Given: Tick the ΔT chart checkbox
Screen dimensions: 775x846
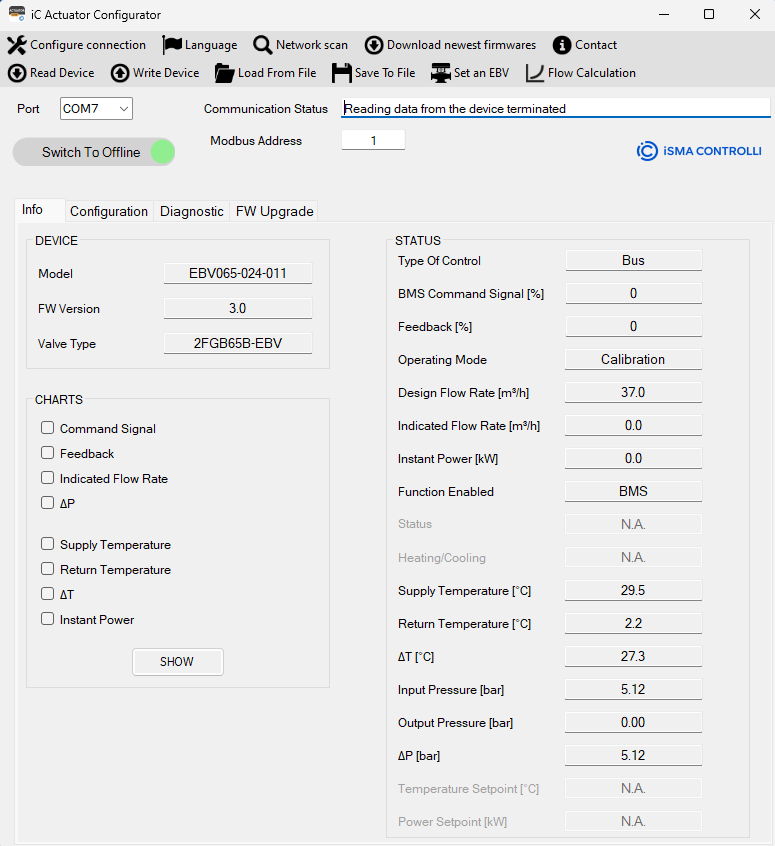Looking at the screenshot, I should point(47,593).
